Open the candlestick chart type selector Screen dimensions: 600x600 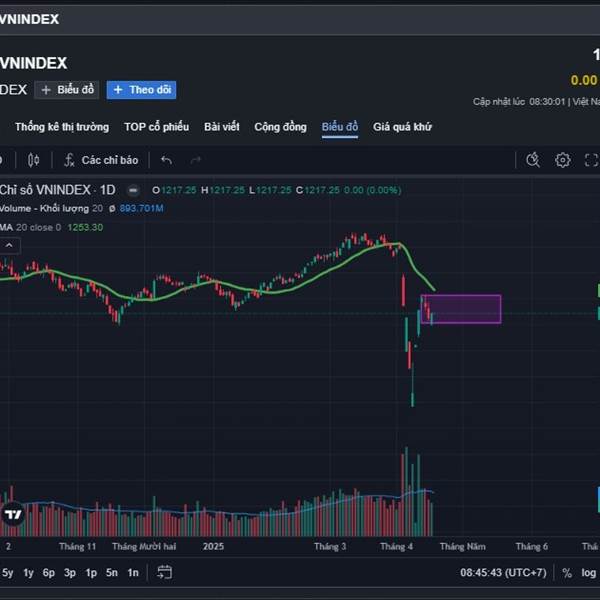(x=33, y=160)
